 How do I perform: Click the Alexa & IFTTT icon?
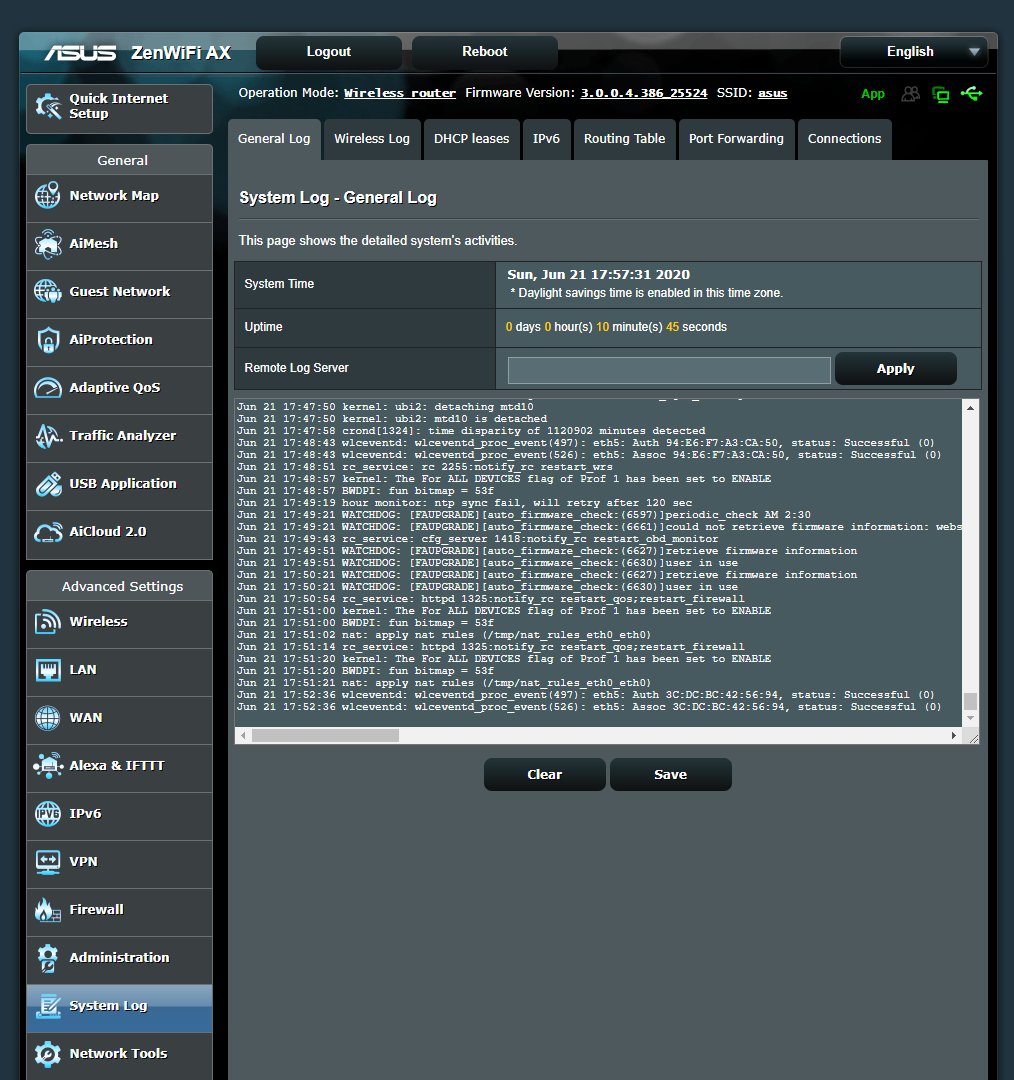[x=48, y=765]
